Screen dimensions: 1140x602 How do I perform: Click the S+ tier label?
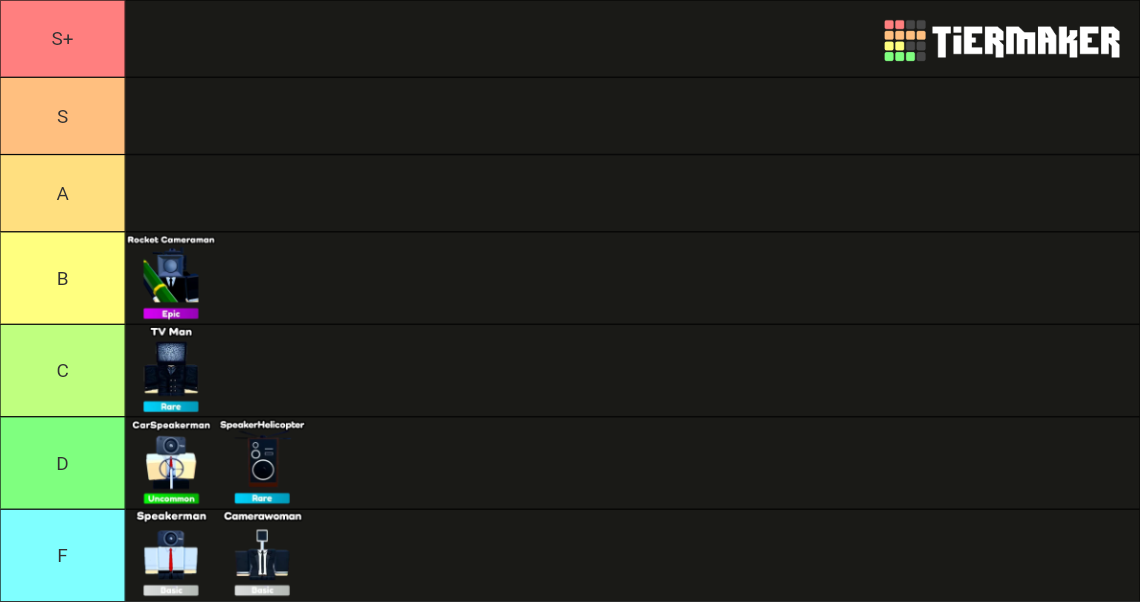tap(62, 38)
